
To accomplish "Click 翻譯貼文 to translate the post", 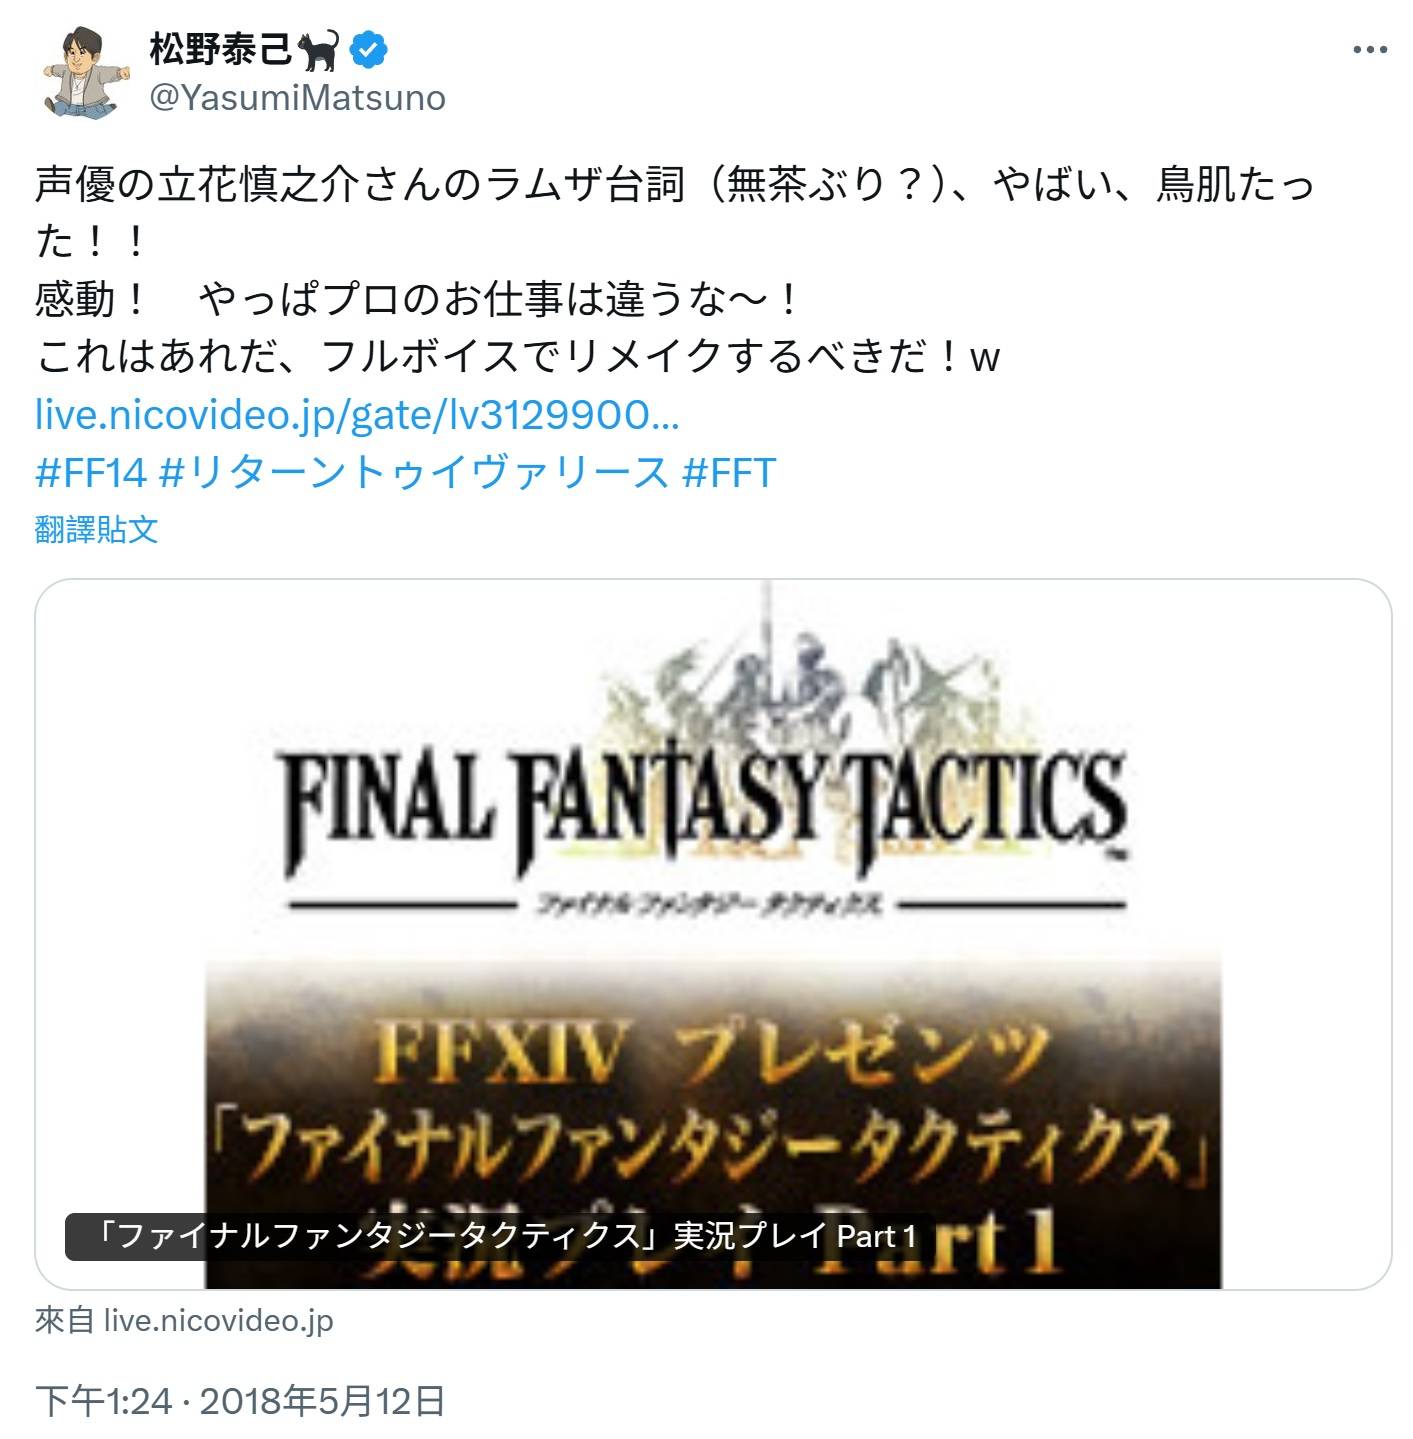I will (96, 529).
